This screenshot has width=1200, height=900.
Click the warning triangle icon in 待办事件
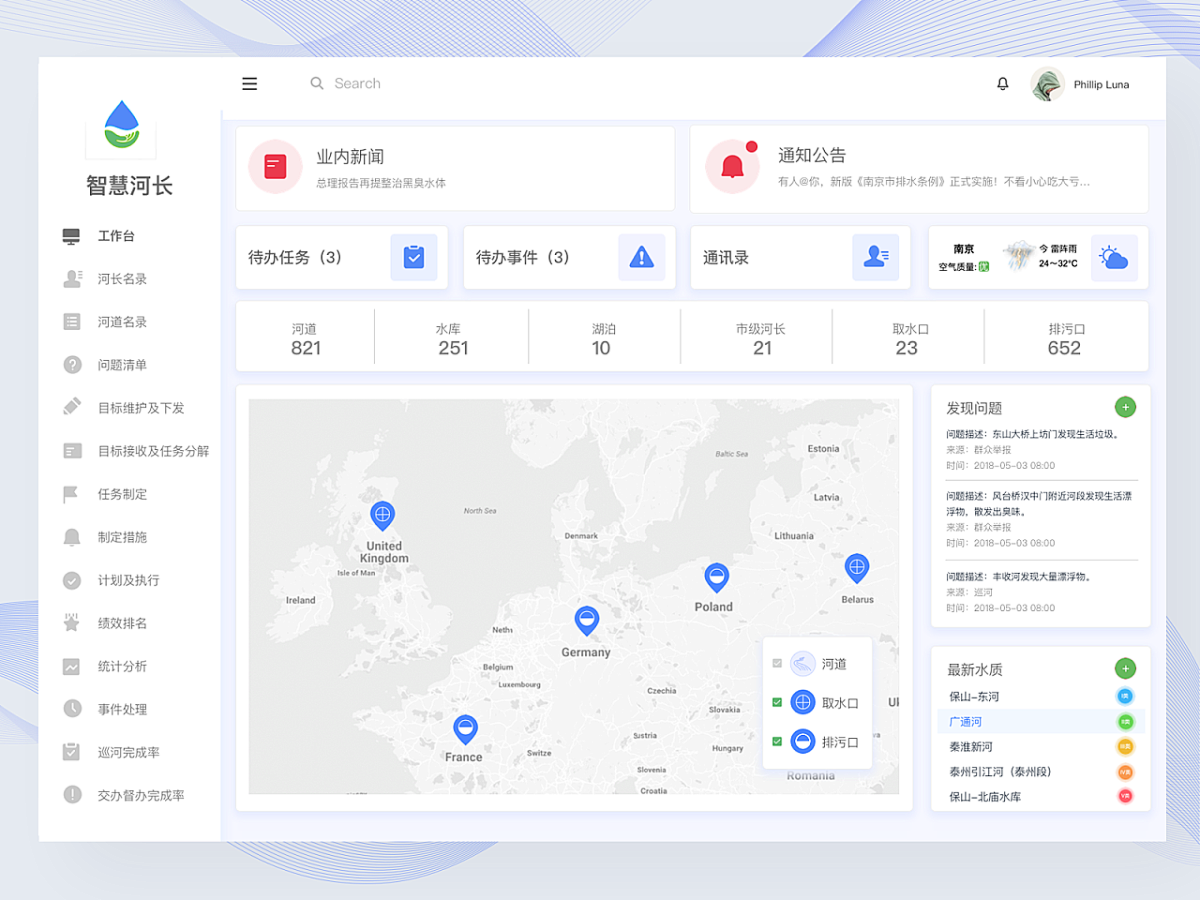[641, 257]
